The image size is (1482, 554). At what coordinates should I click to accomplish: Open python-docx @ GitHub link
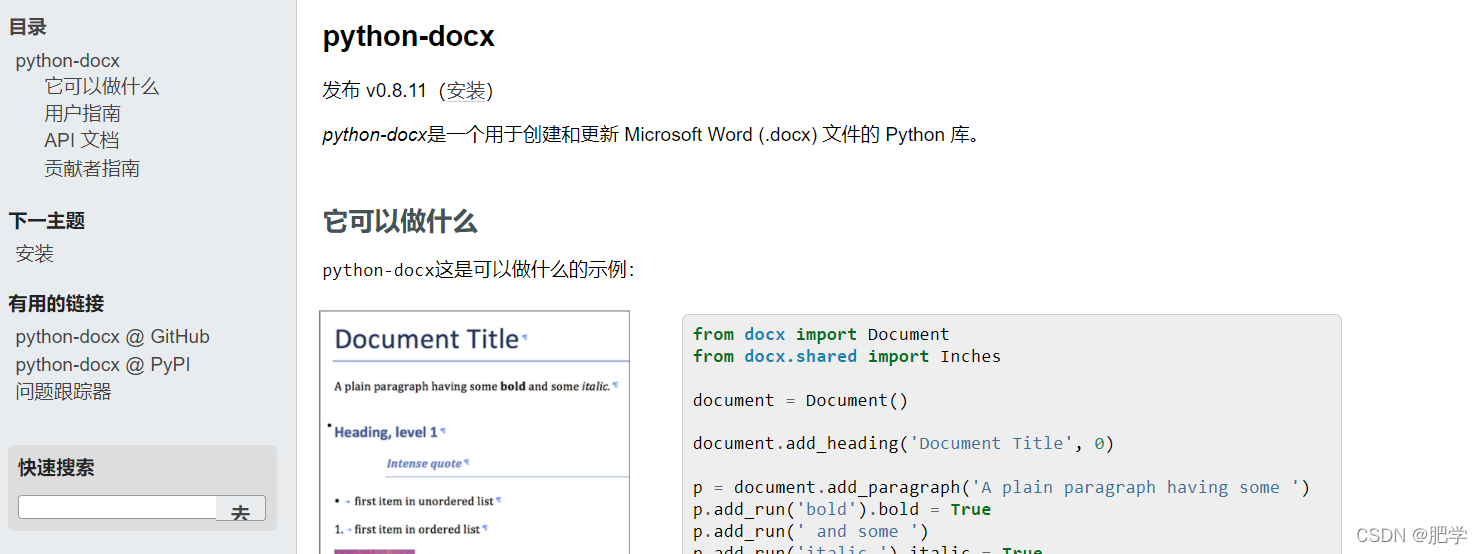point(112,337)
